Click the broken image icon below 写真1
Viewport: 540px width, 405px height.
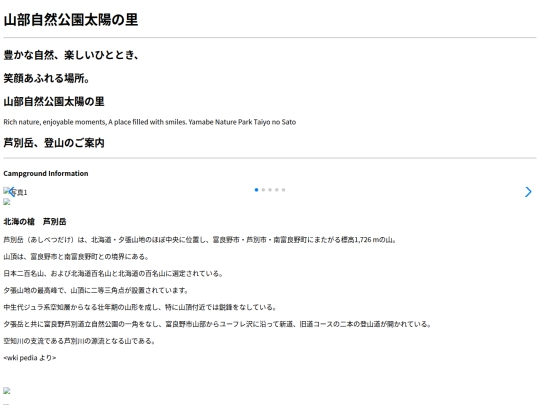pyautogui.click(x=7, y=202)
